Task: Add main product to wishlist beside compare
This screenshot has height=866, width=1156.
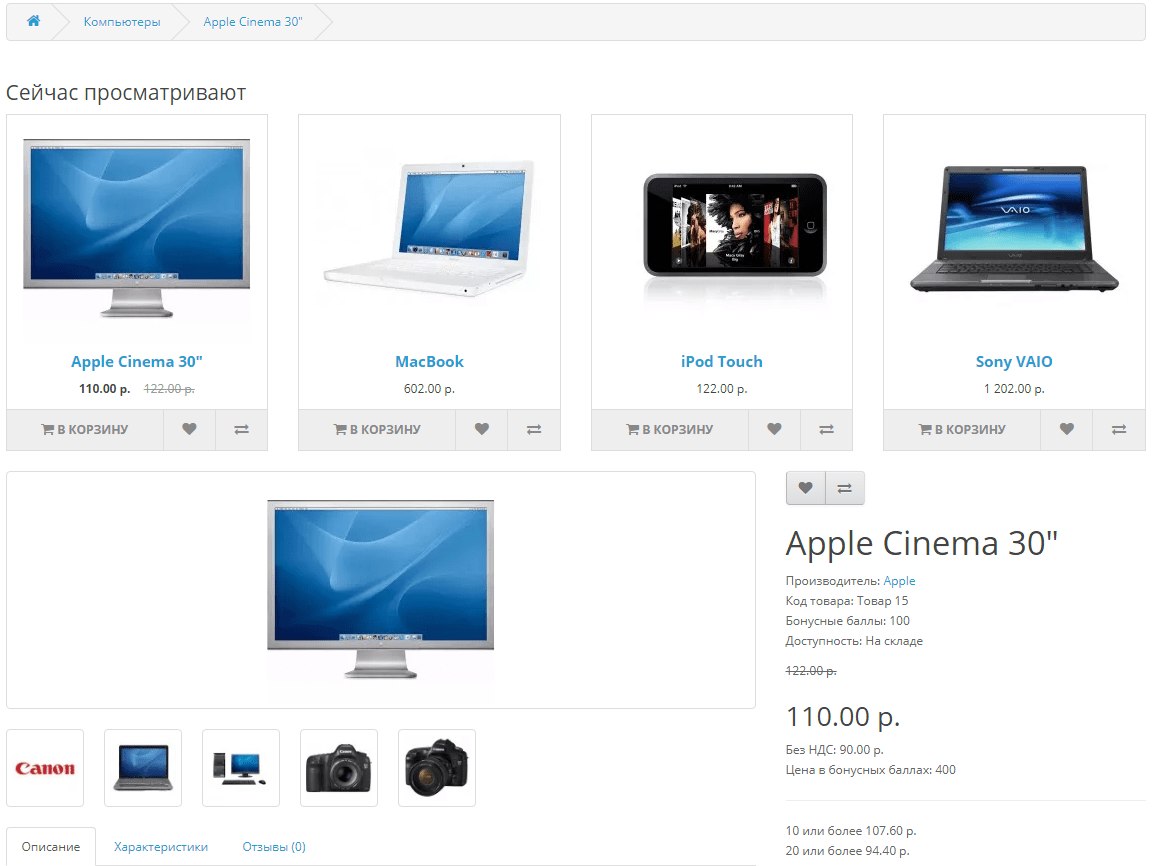Action: (806, 488)
